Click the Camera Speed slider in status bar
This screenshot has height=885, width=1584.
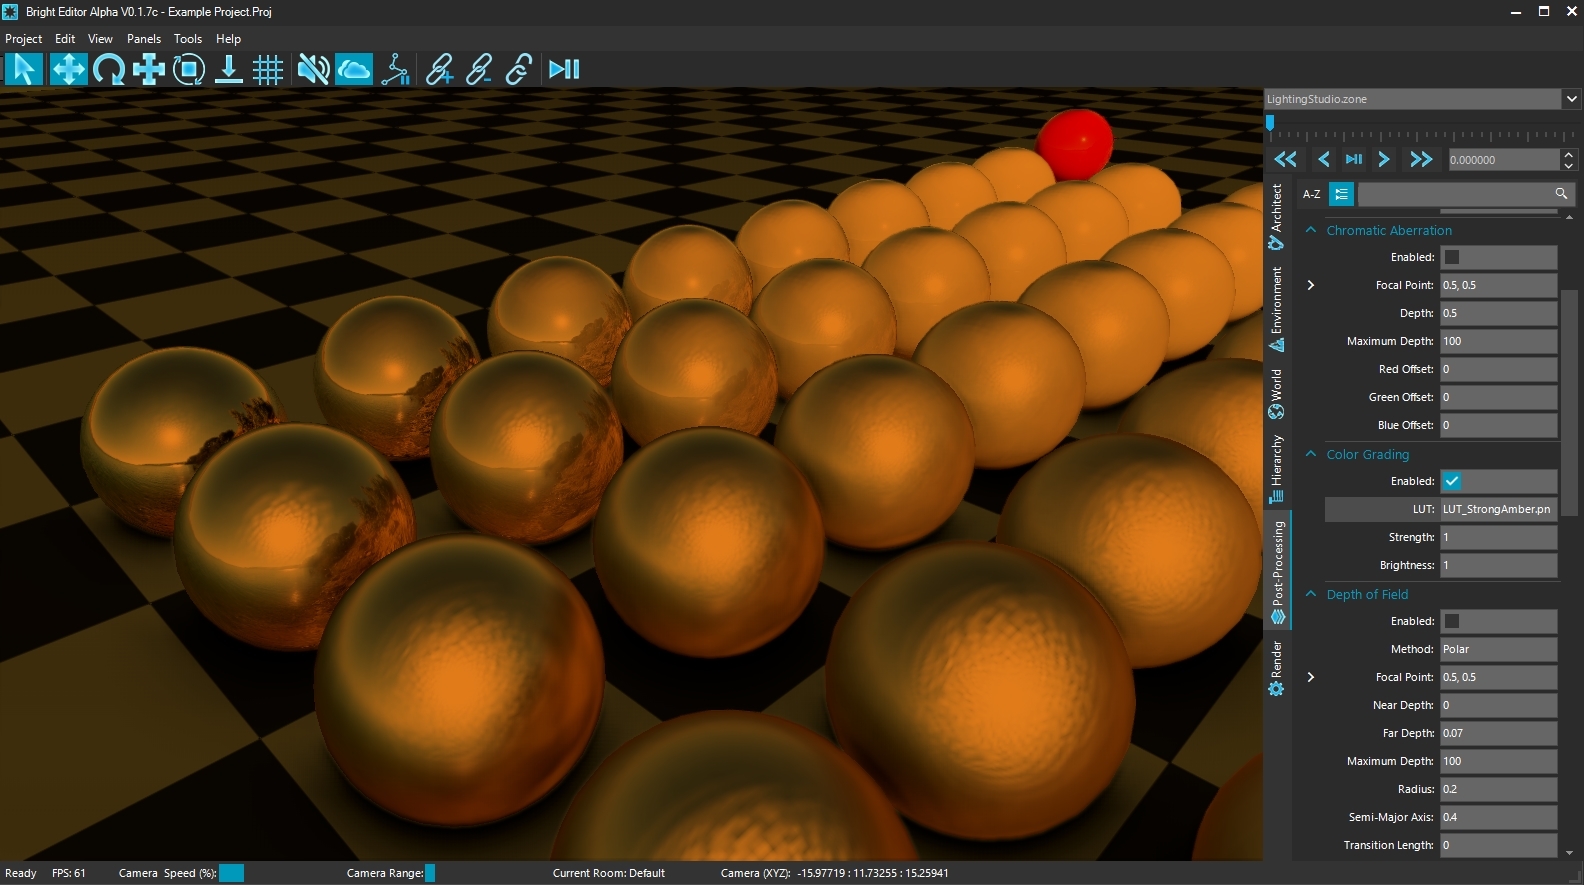click(x=231, y=873)
